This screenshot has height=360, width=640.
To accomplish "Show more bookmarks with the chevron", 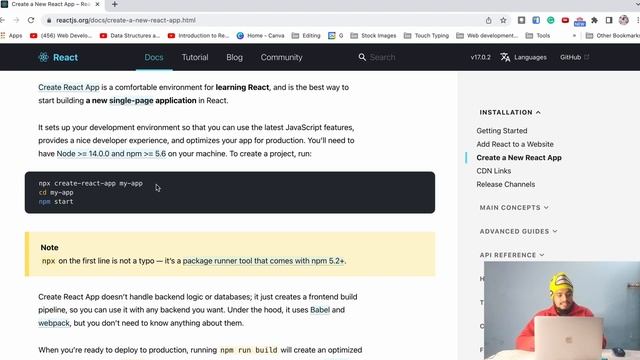I will 574,36.
